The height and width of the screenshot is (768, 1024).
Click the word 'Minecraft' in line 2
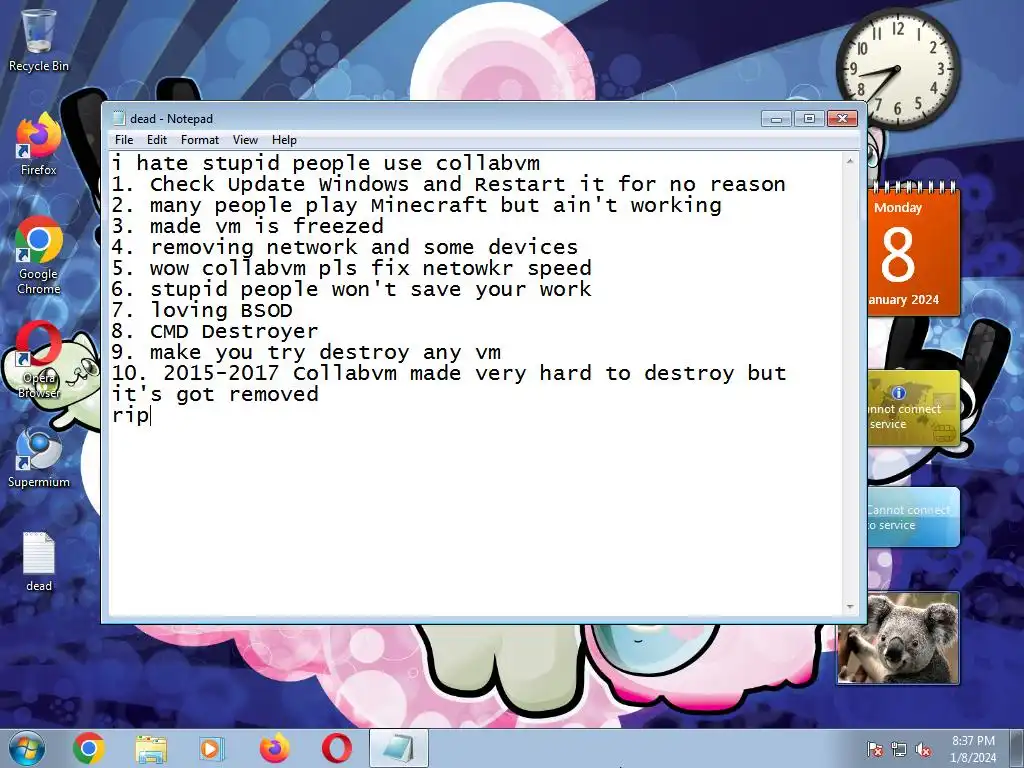point(429,204)
